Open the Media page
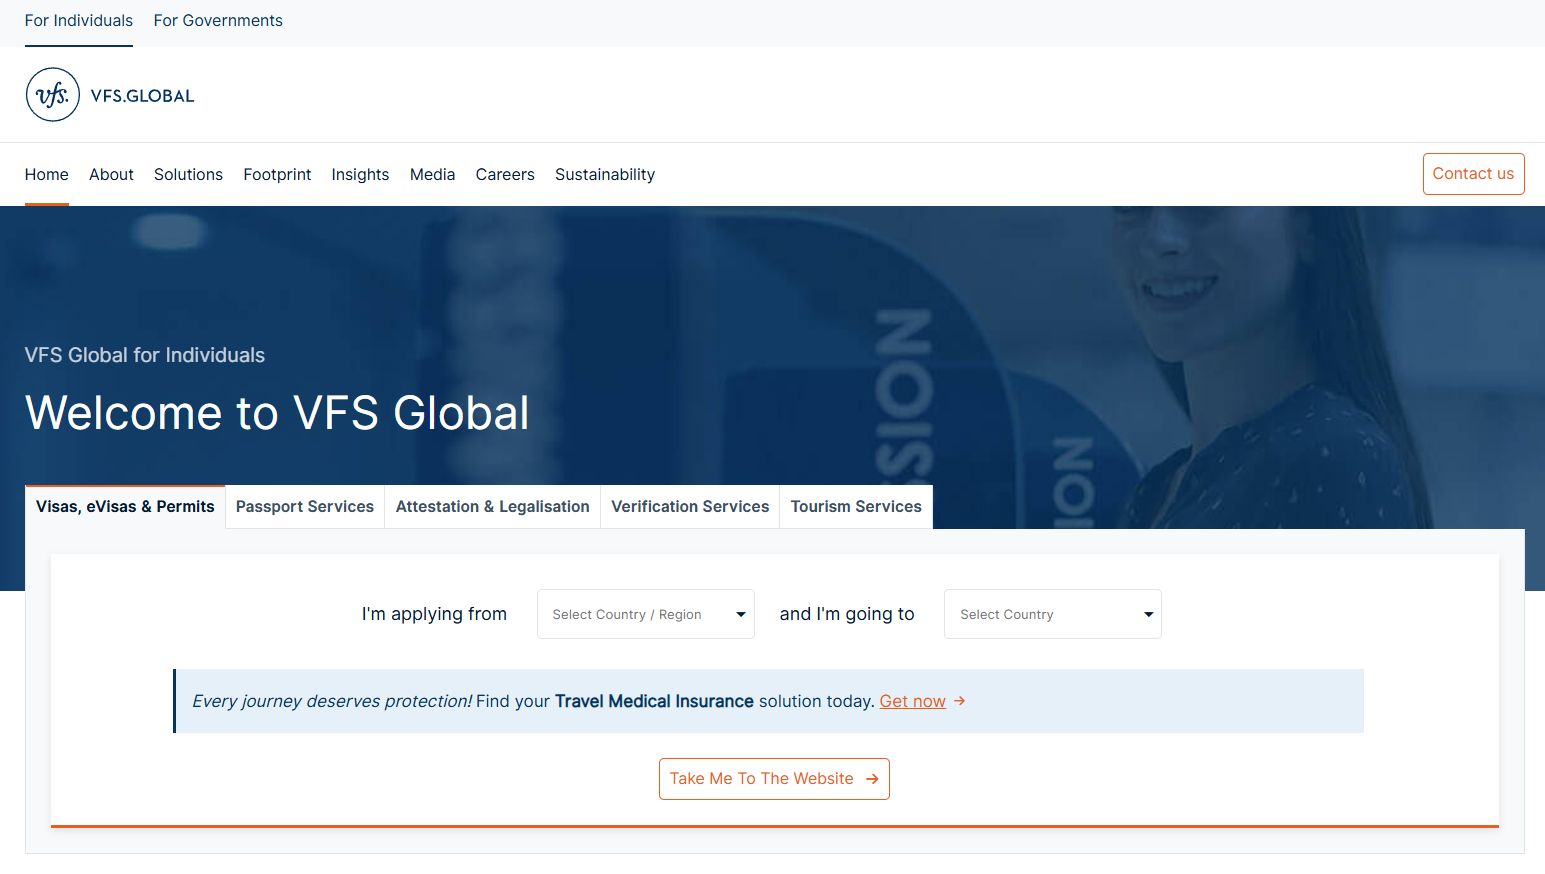The image size is (1545, 874). pyautogui.click(x=432, y=174)
